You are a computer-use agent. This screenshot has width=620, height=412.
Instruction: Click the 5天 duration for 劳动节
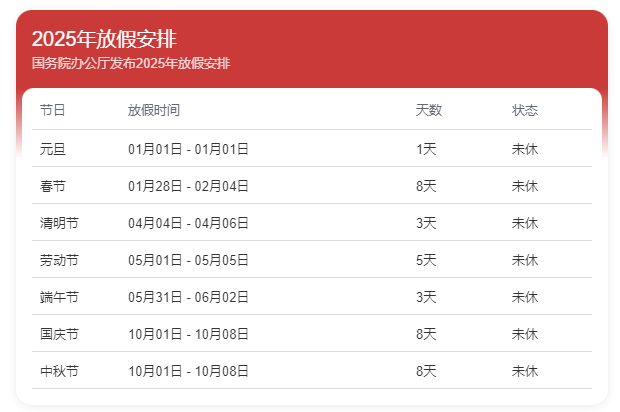(x=426, y=260)
